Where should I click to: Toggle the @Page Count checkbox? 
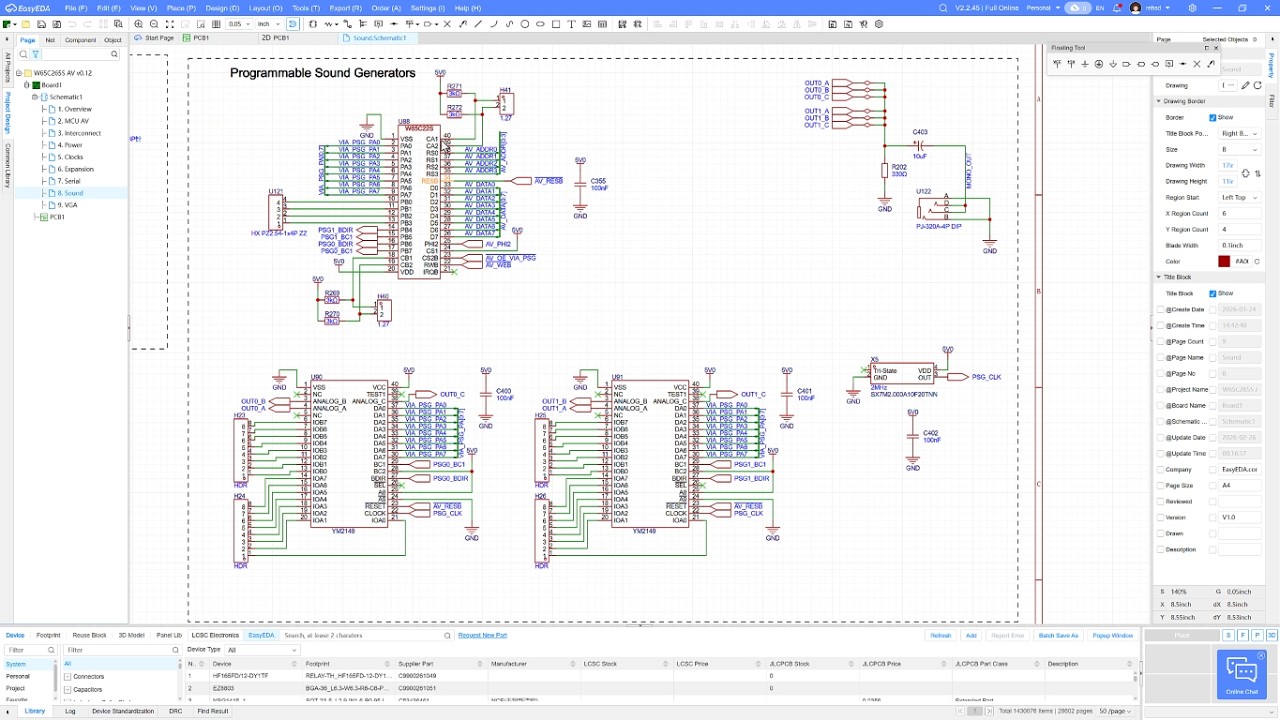(1161, 341)
